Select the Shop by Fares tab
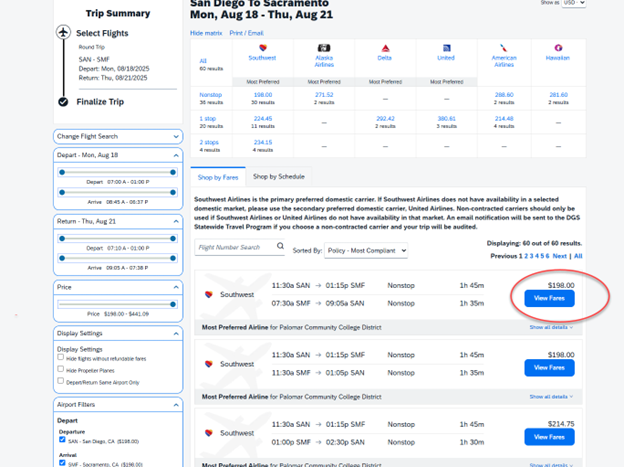Image resolution: width=624 pixels, height=467 pixels. coord(218,177)
